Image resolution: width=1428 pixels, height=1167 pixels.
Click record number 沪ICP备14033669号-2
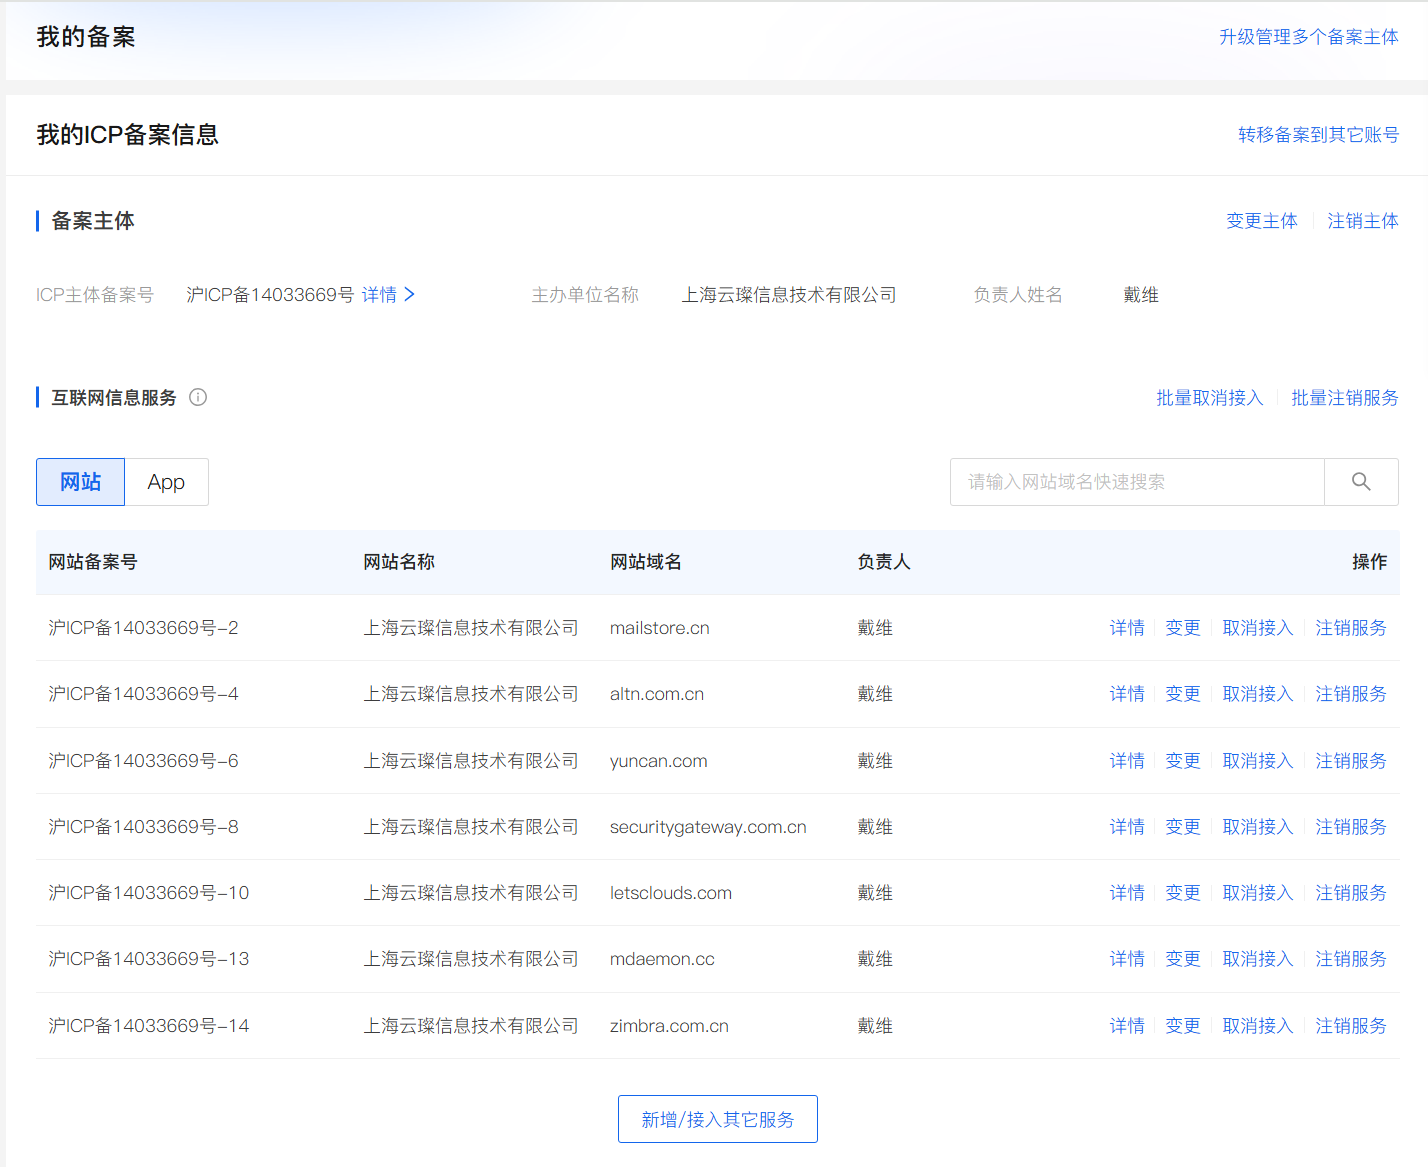143,628
